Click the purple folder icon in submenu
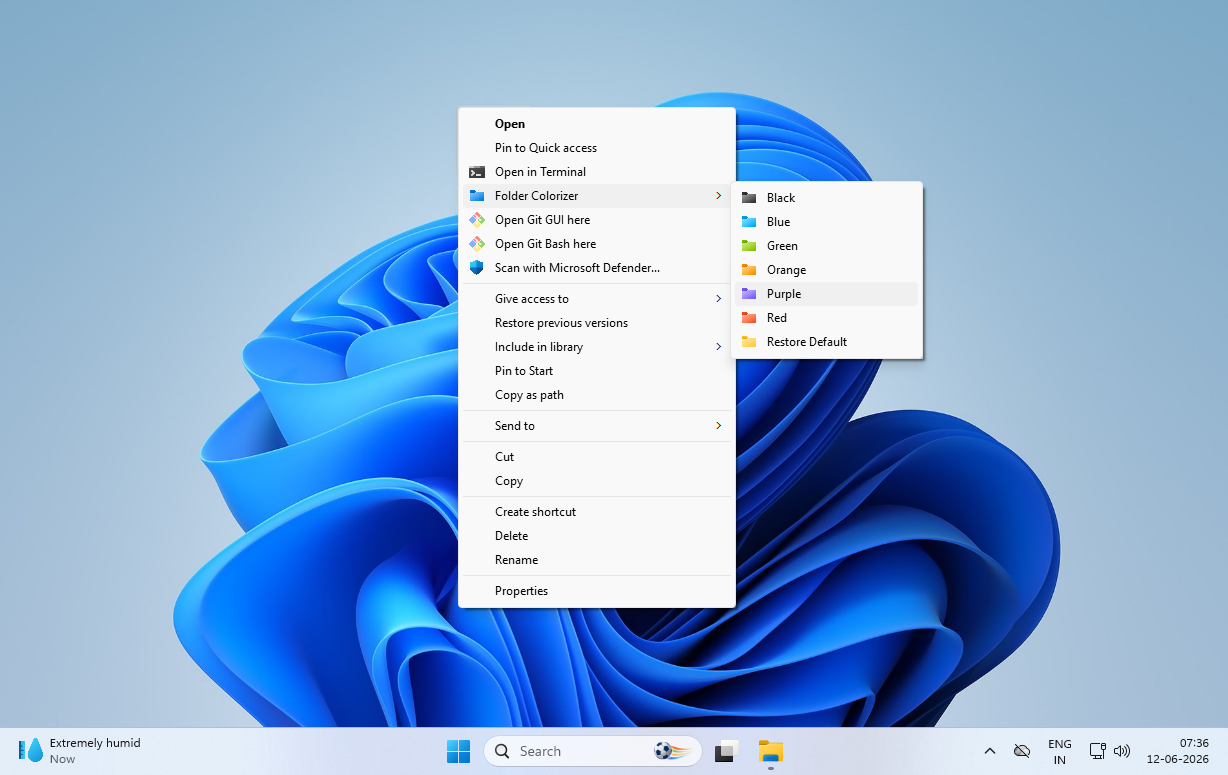This screenshot has width=1228, height=775. pyautogui.click(x=749, y=294)
